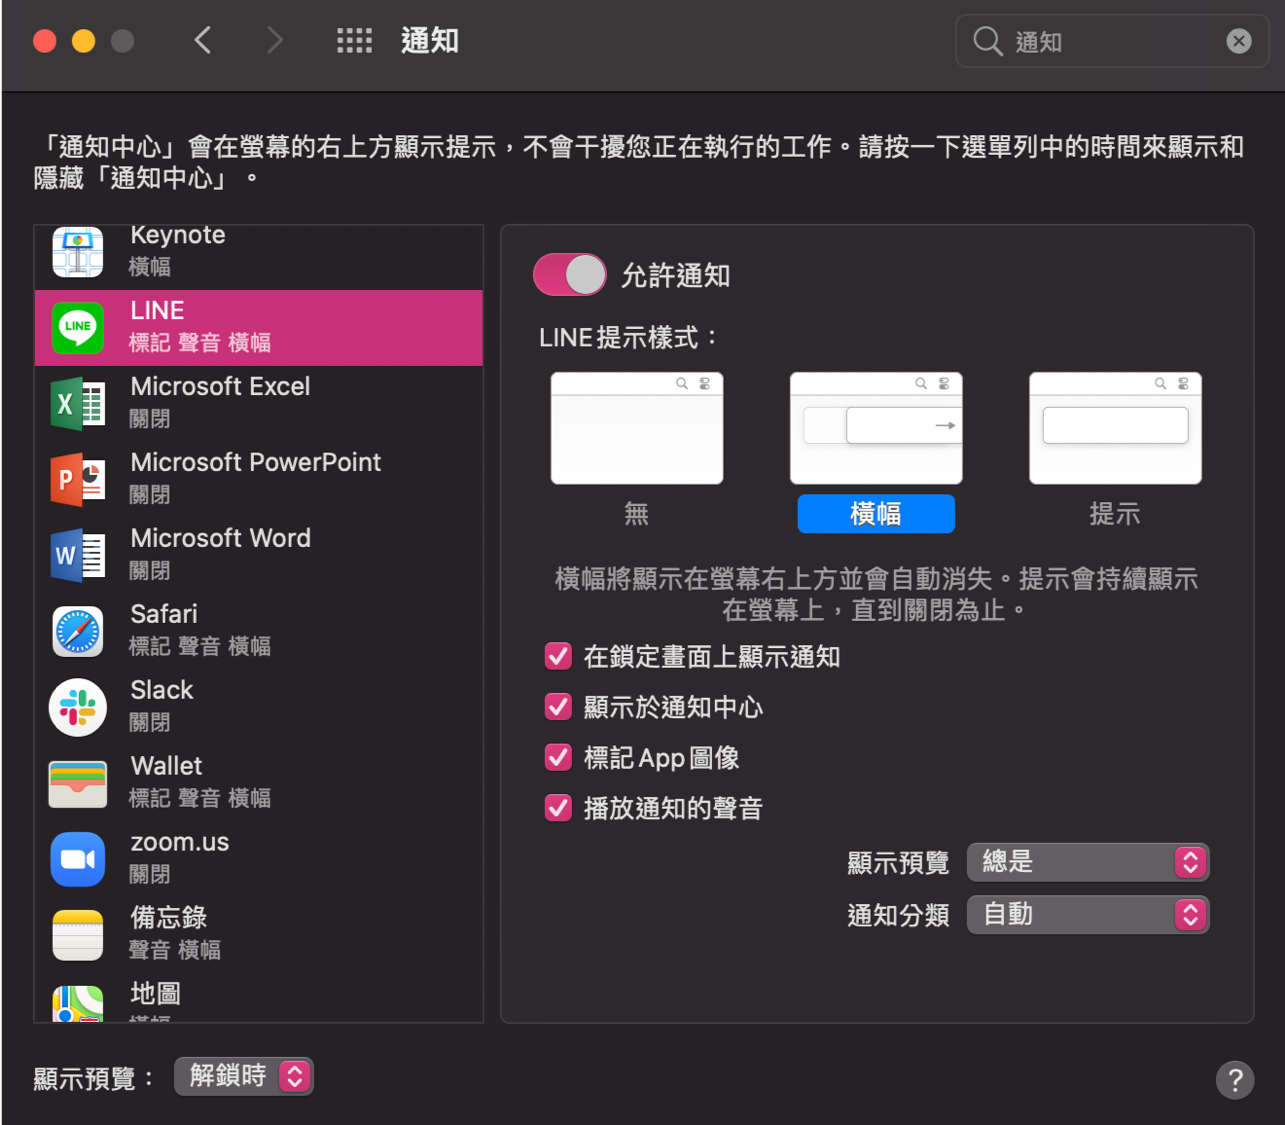Select Keynote row in app list

pos(259,258)
